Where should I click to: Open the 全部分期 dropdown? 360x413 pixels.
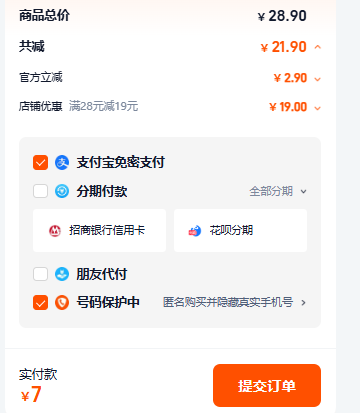278,191
